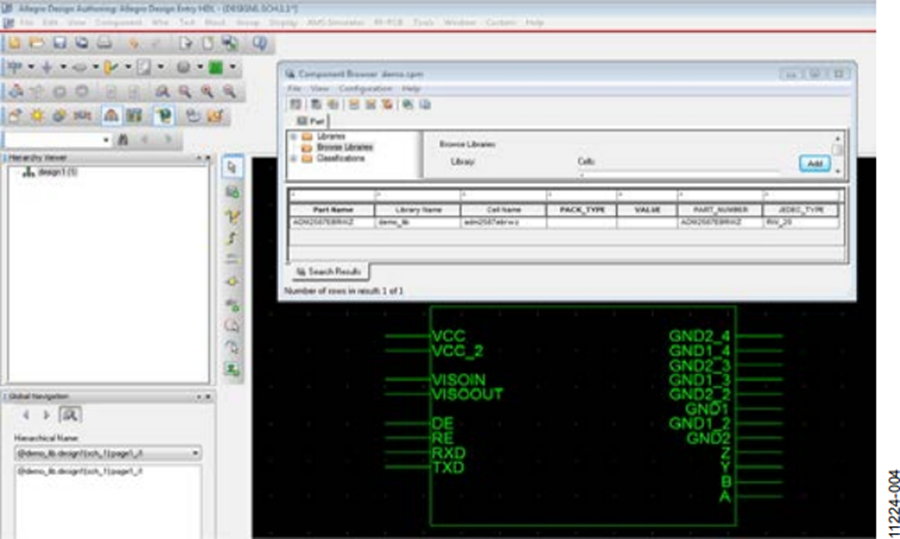
Task: Expand the Classifications tree node
Action: pos(294,158)
